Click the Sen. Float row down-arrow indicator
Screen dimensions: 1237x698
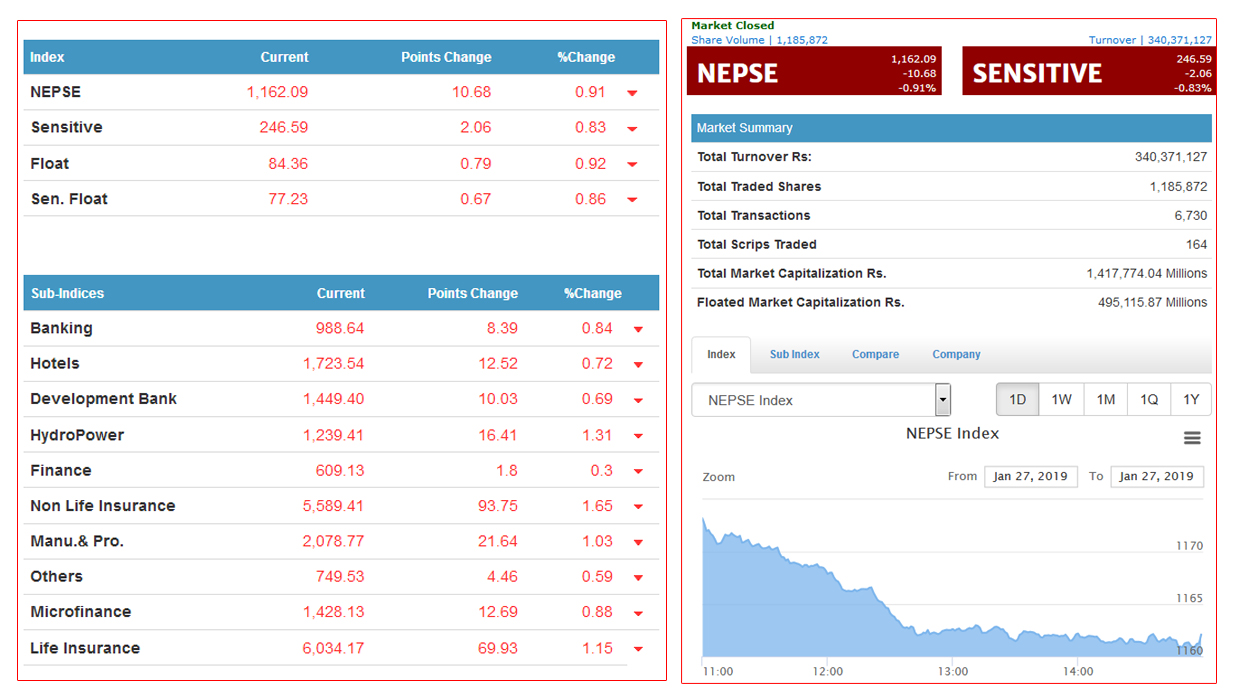click(632, 200)
